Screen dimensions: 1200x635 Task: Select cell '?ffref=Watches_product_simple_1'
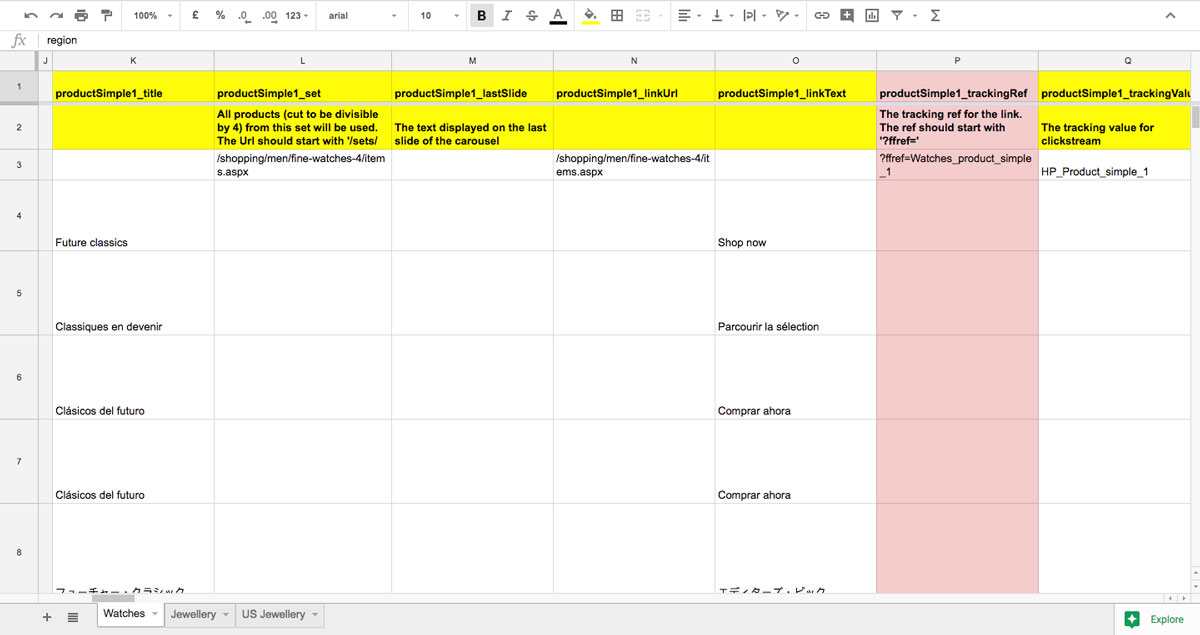coord(957,165)
